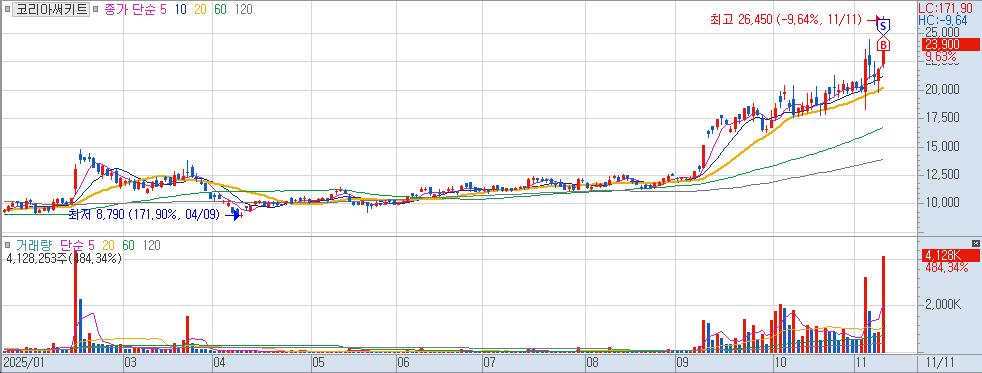Image resolution: width=982 pixels, height=373 pixels.
Task: Click the 2025/01 date axis label
Action: (x=25, y=363)
